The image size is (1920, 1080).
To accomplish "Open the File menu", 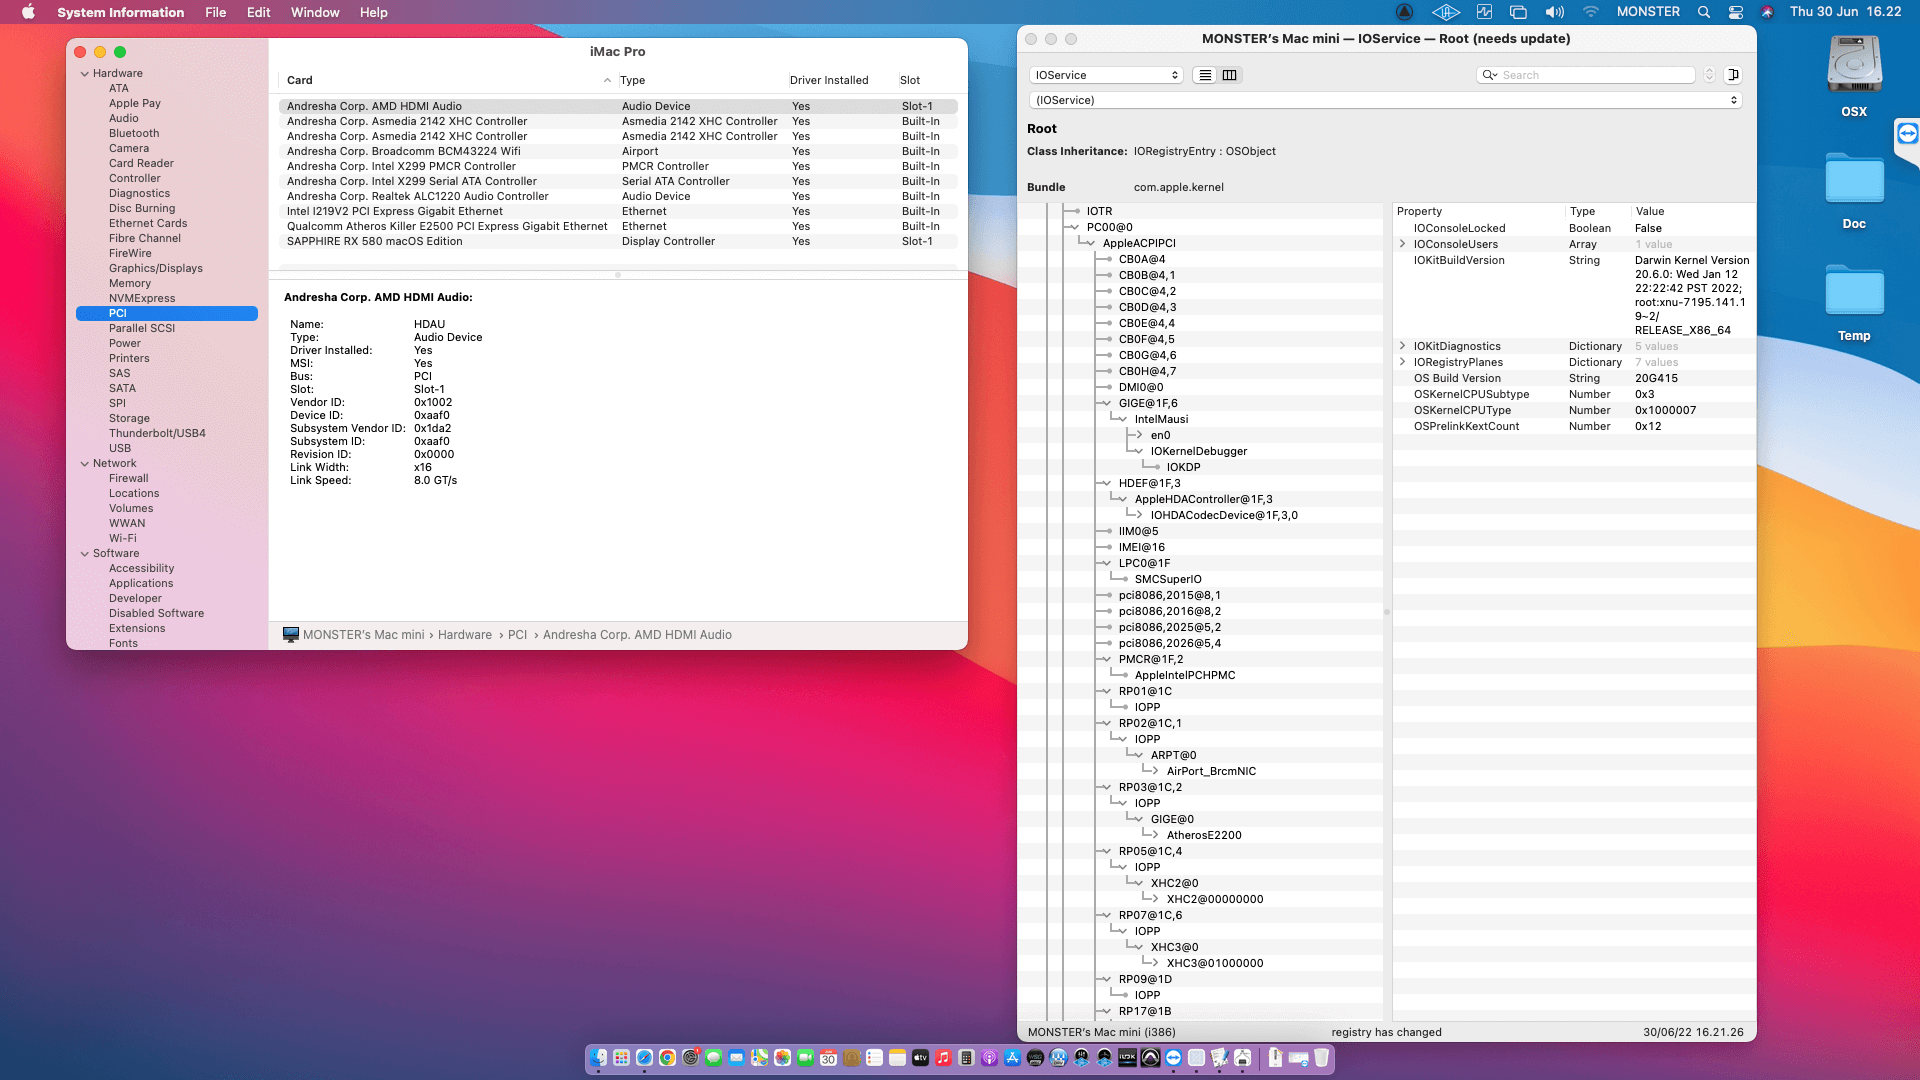I will tap(215, 12).
